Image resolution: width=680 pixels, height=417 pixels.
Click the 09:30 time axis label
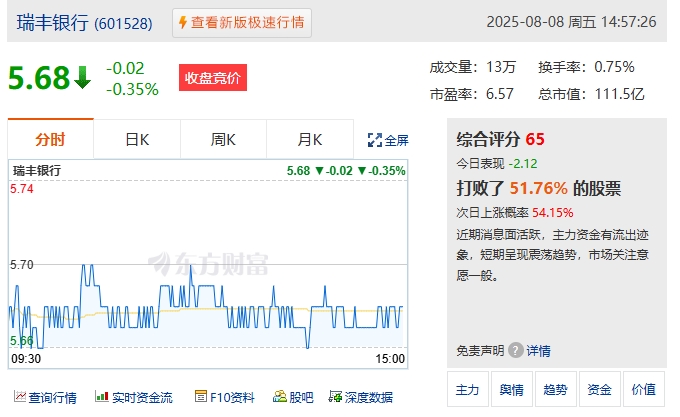[x=26, y=359]
